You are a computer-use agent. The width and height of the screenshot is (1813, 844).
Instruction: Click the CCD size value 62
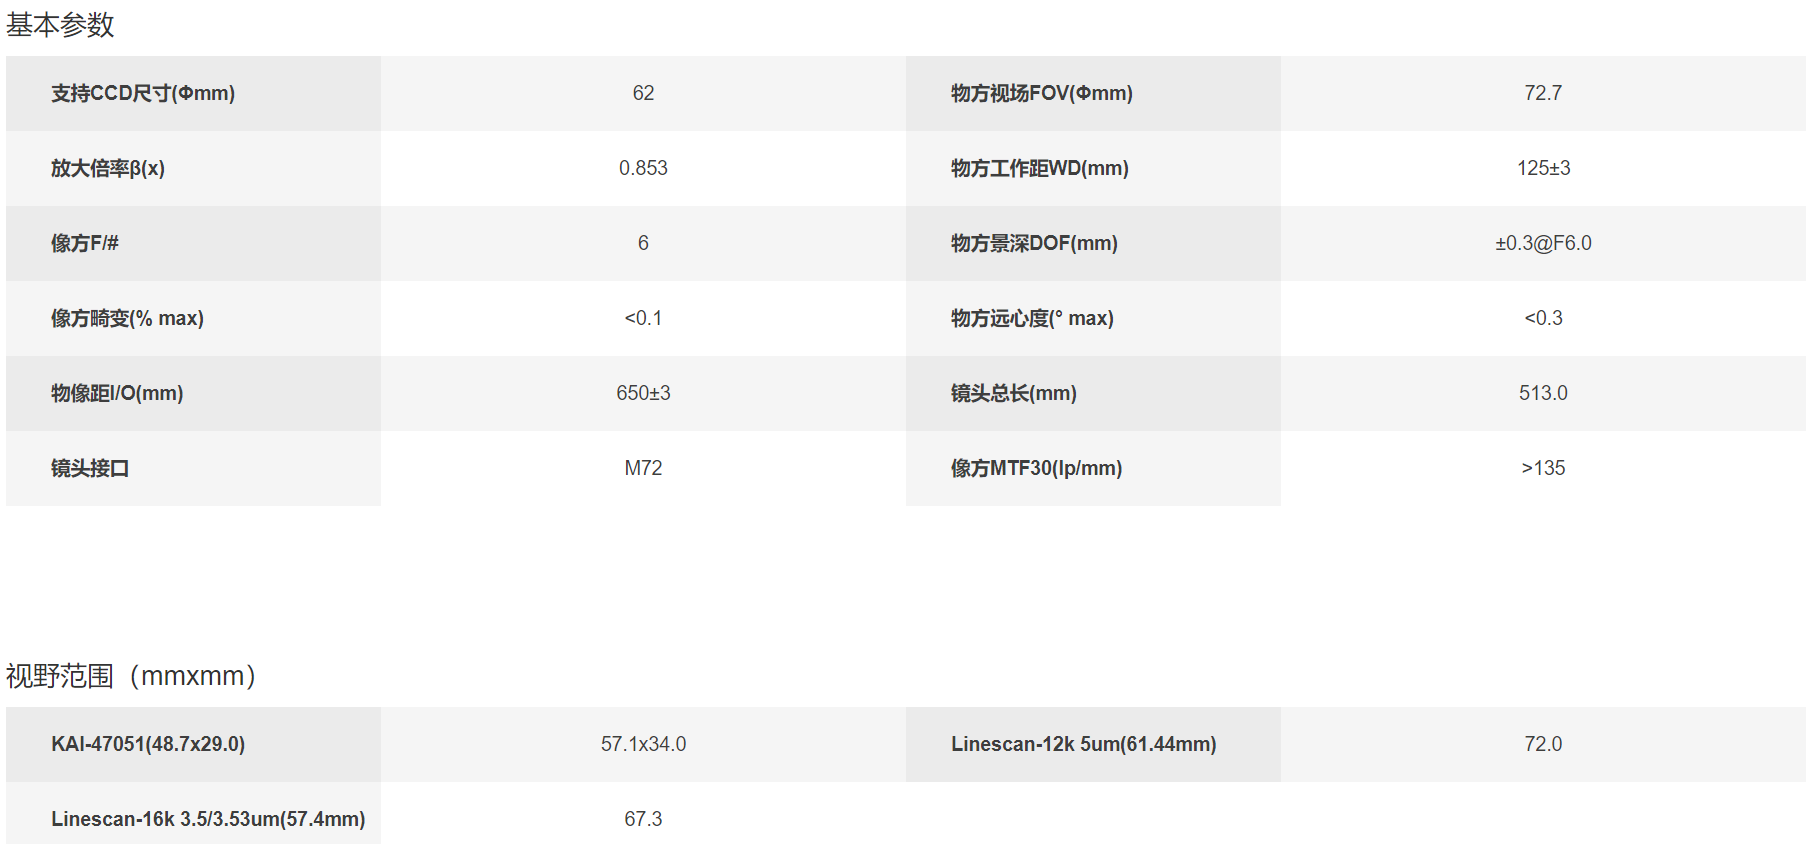tap(643, 93)
